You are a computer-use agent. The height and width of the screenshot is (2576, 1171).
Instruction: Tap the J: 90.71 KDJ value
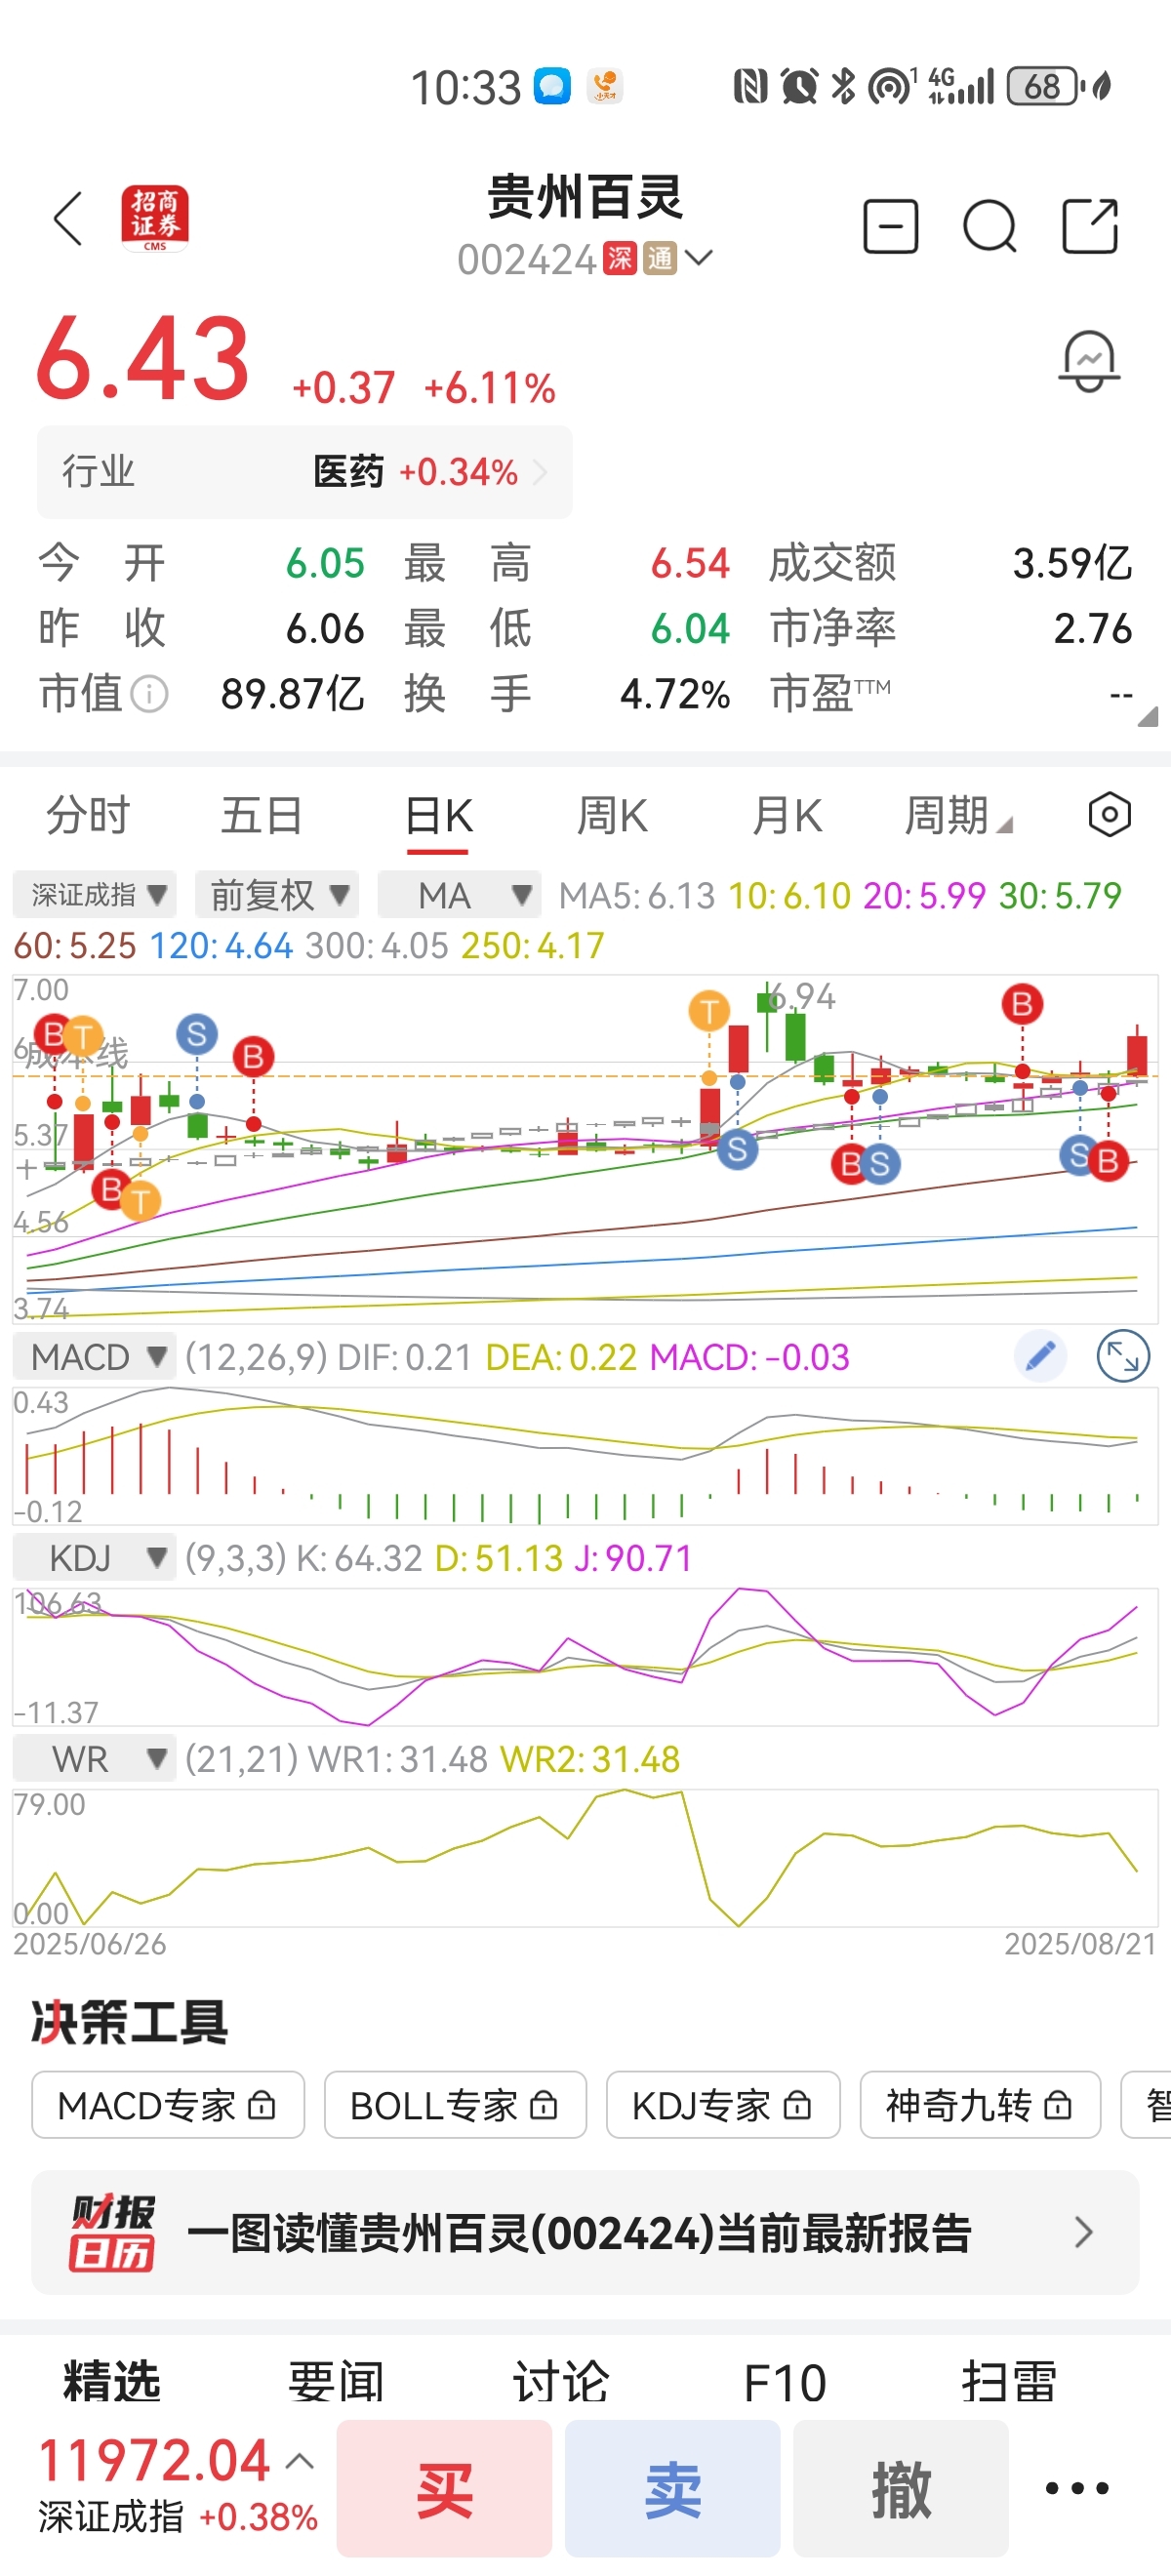coord(633,1558)
